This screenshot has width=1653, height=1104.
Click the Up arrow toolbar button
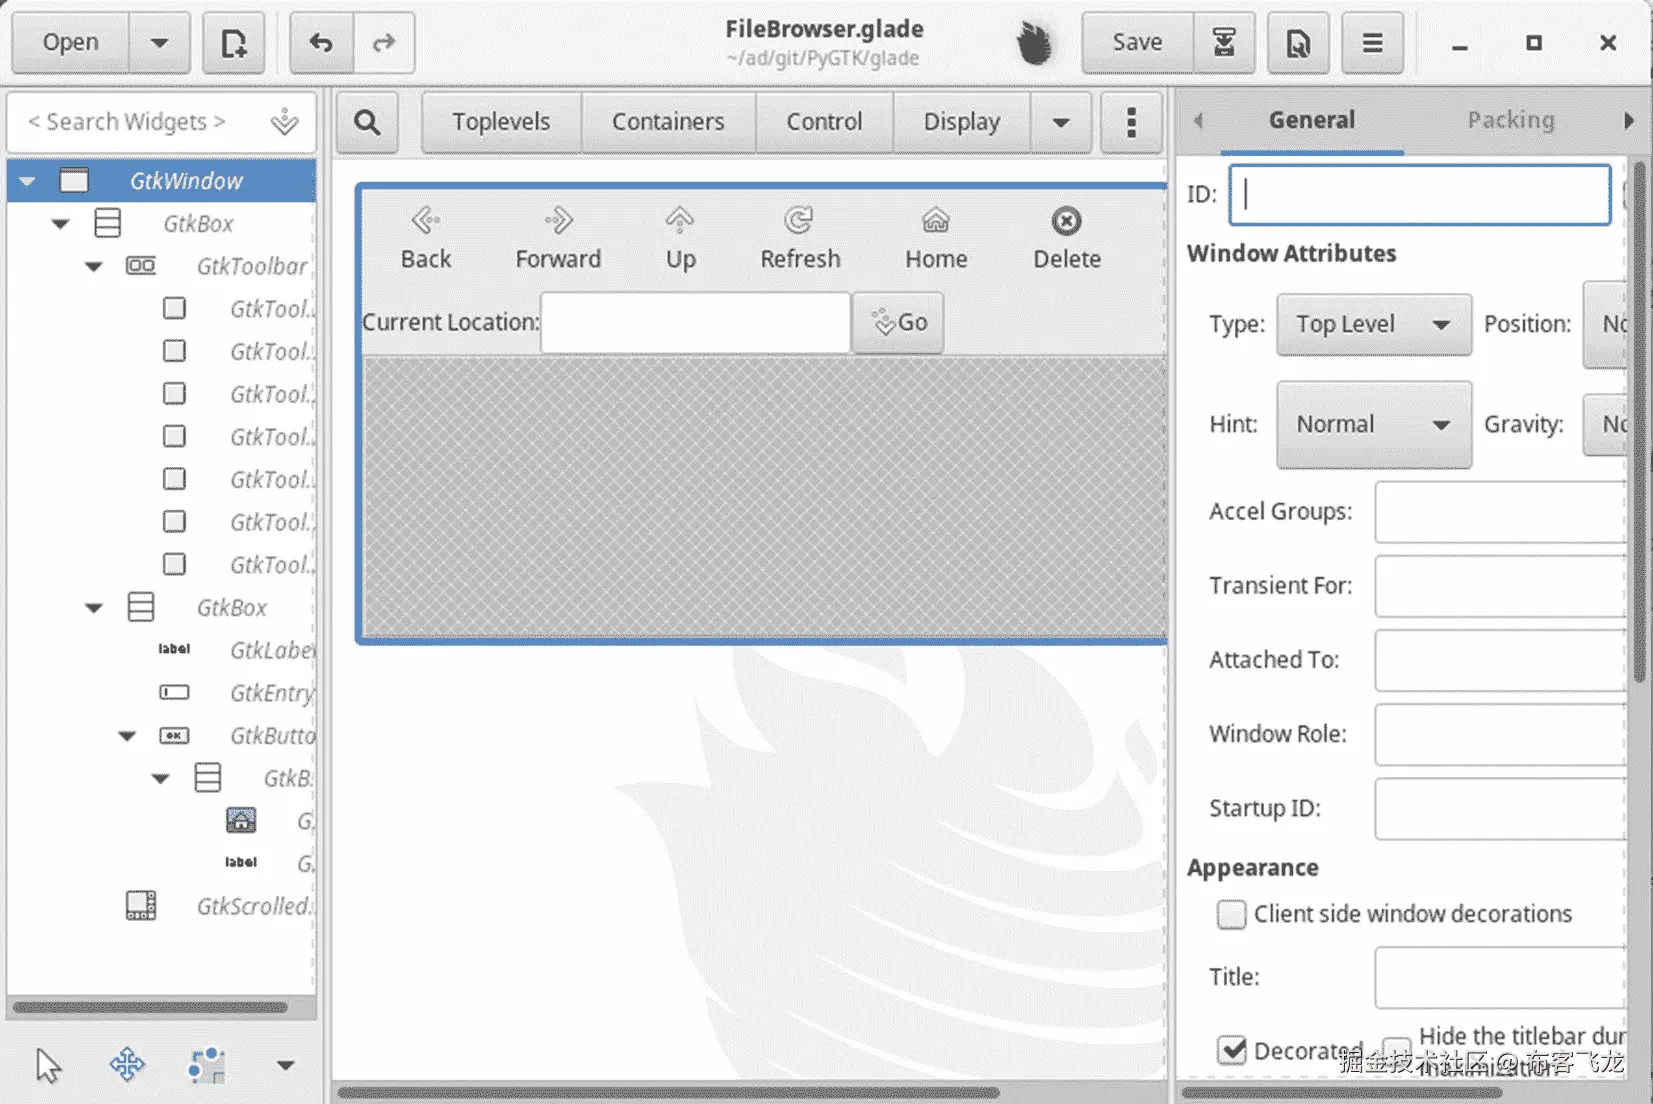(680, 239)
